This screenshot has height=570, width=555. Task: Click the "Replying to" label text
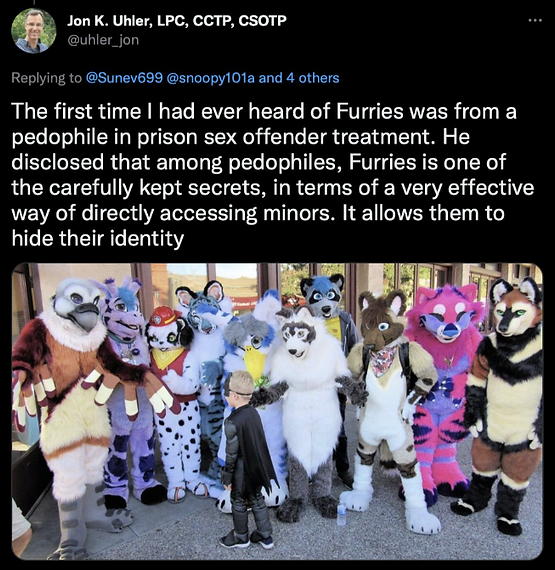tap(47, 78)
